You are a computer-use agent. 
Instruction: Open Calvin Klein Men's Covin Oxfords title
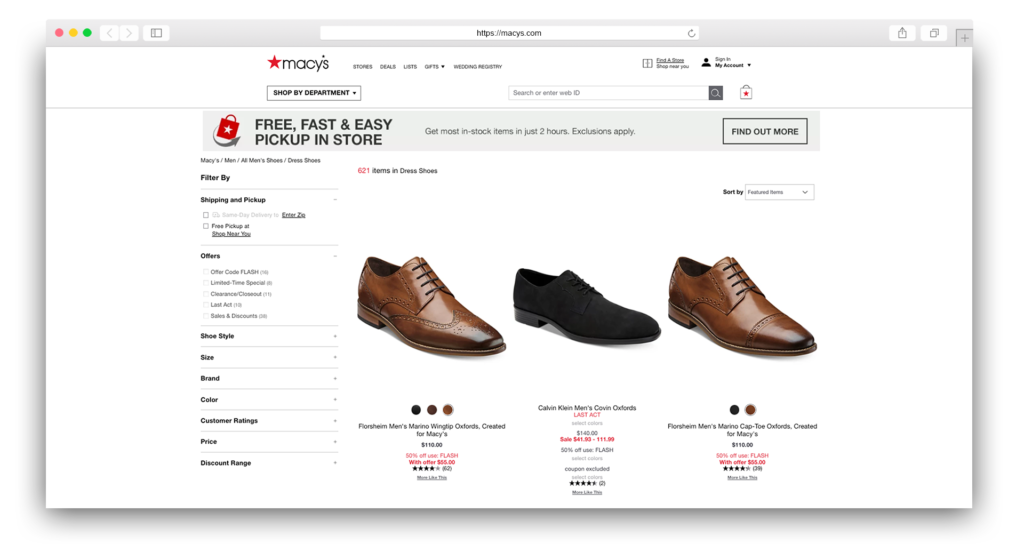coord(587,408)
